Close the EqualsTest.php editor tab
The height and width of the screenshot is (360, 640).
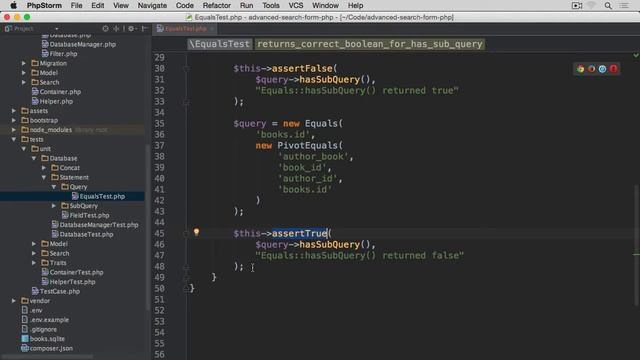pos(212,29)
